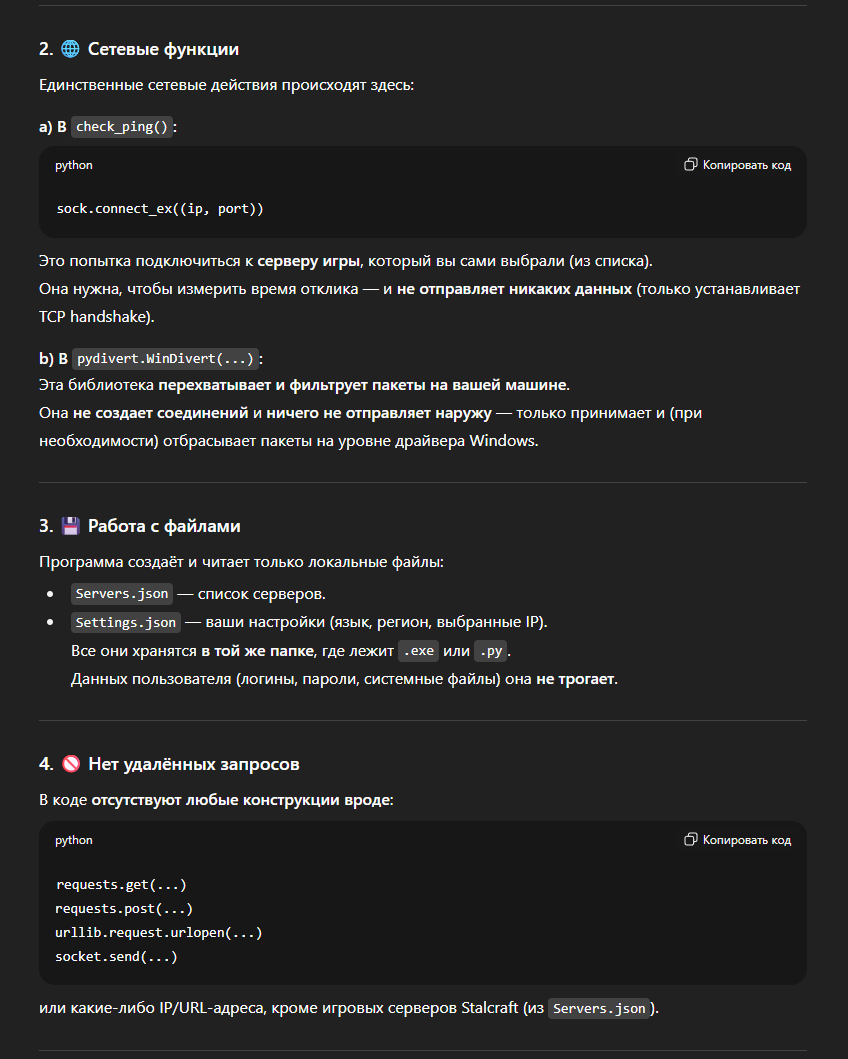Click the floppy disk emoji beside Работа с файлами
This screenshot has width=848, height=1059.
[70, 526]
